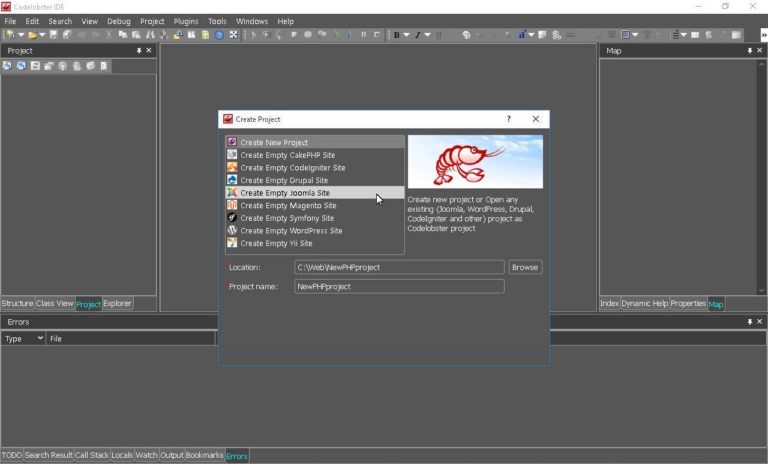Viewport: 768px width, 464px height.
Task: Select Create Empty Symfony Site
Action: (x=315, y=218)
